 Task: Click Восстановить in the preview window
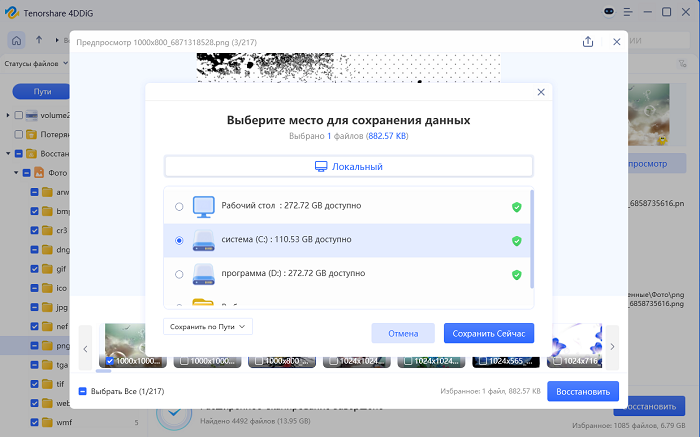point(583,391)
